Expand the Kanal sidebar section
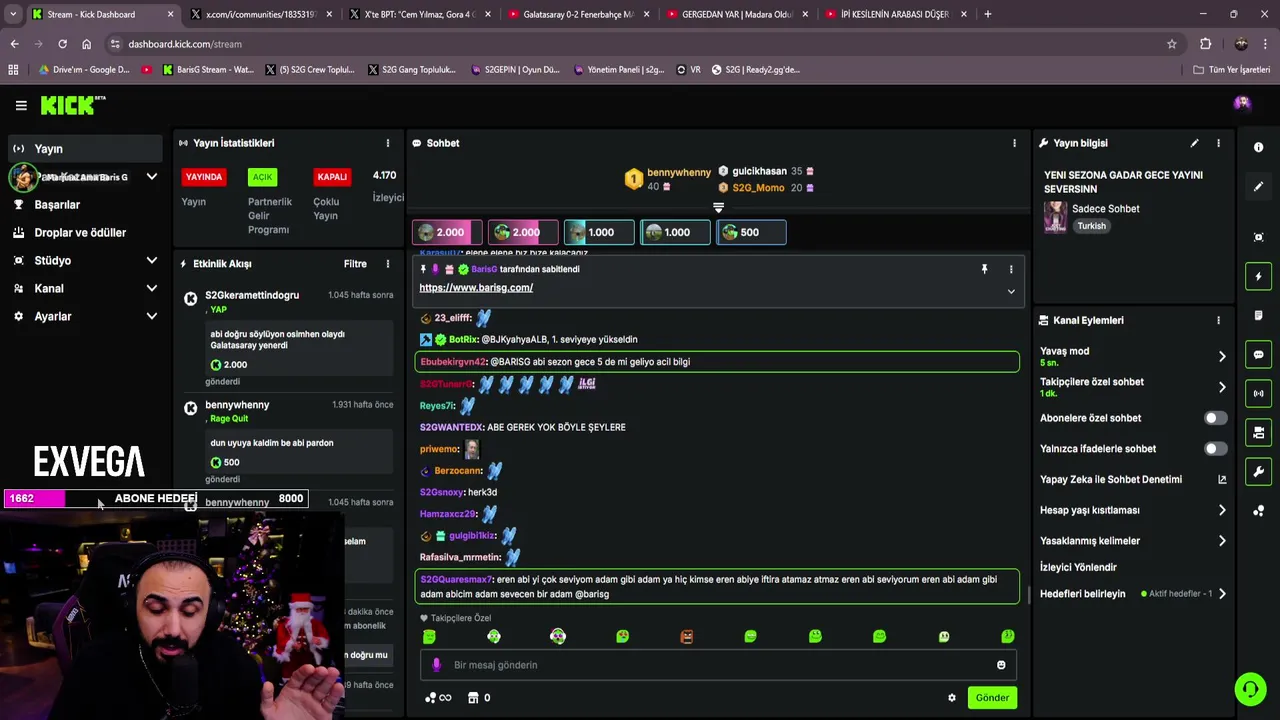 [x=151, y=288]
